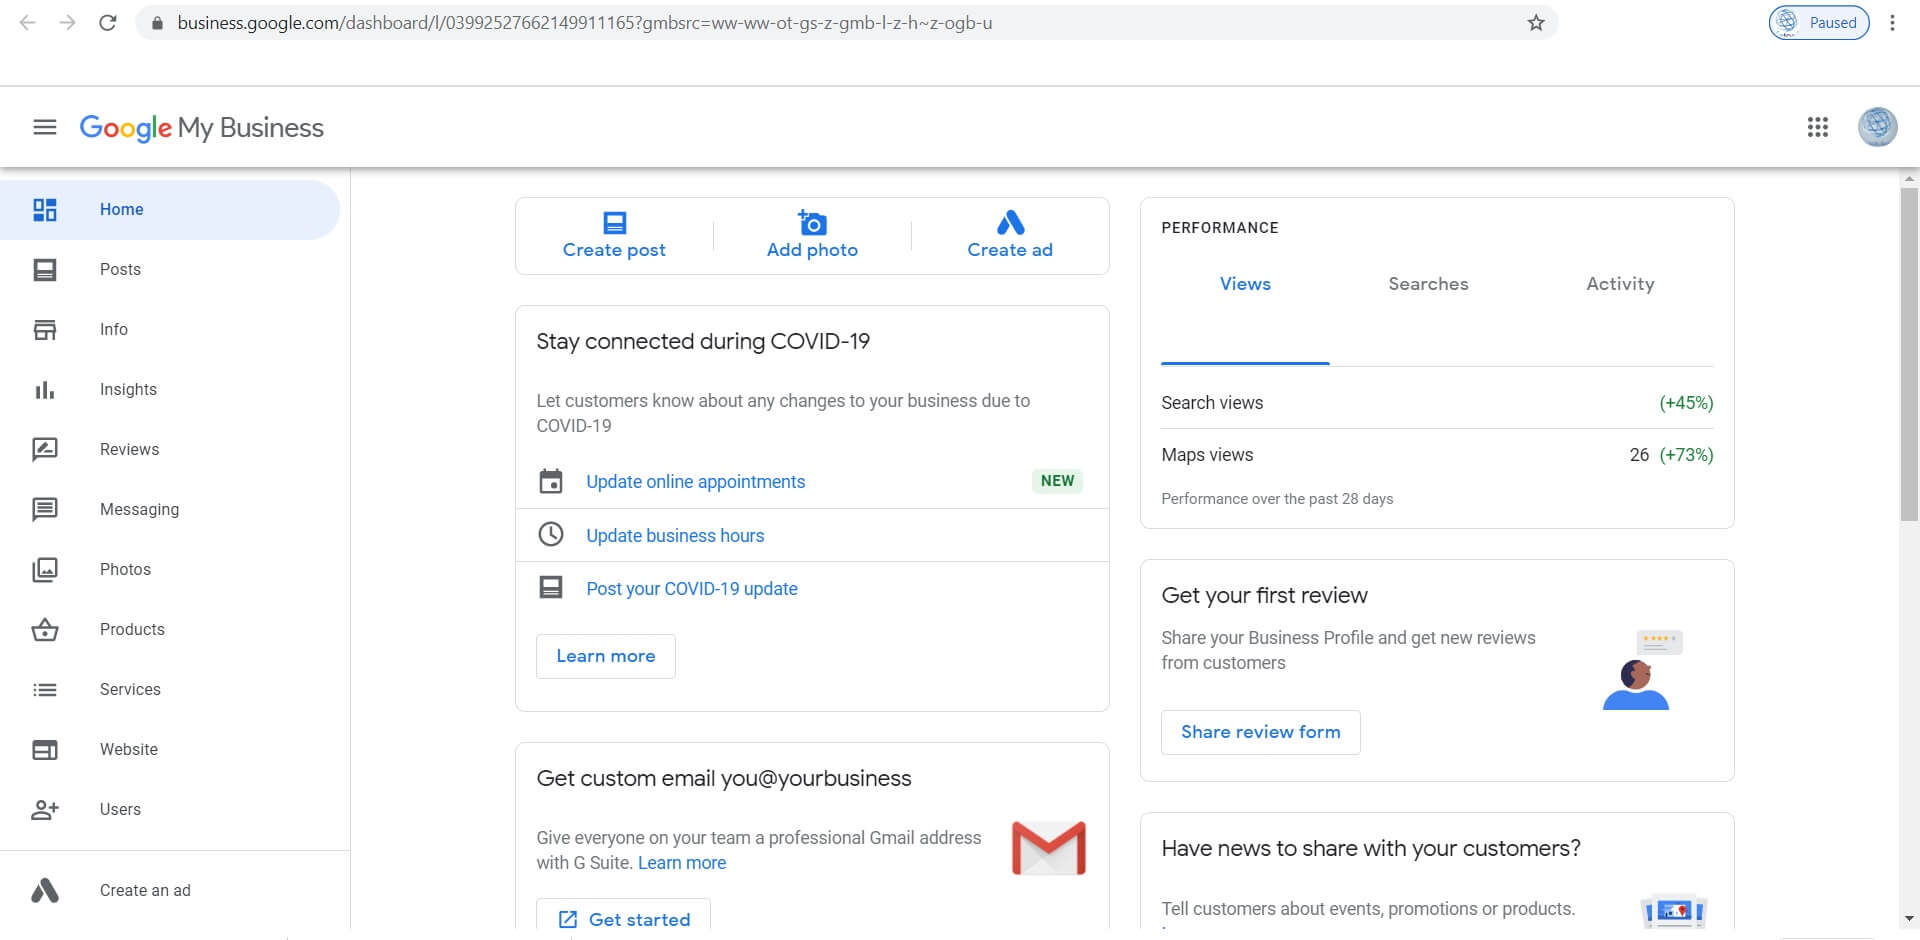
Task: Click the Create ad Google Ads icon
Action: (1010, 222)
